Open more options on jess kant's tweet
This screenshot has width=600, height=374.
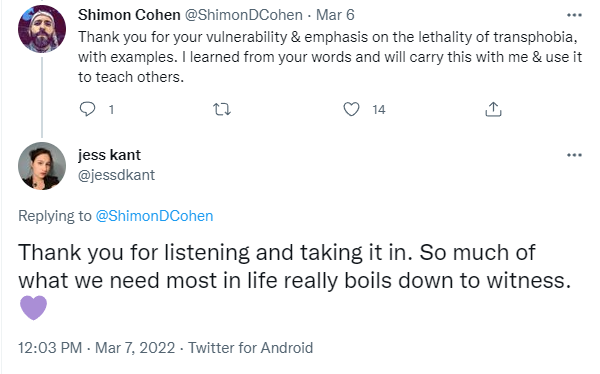click(574, 155)
